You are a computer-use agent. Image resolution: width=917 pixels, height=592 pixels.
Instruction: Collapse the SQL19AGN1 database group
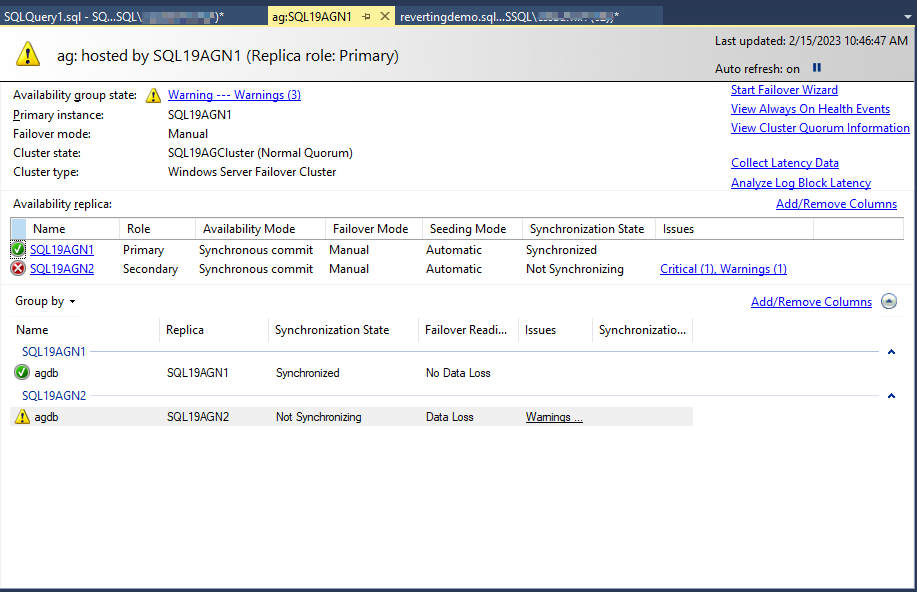pos(891,352)
